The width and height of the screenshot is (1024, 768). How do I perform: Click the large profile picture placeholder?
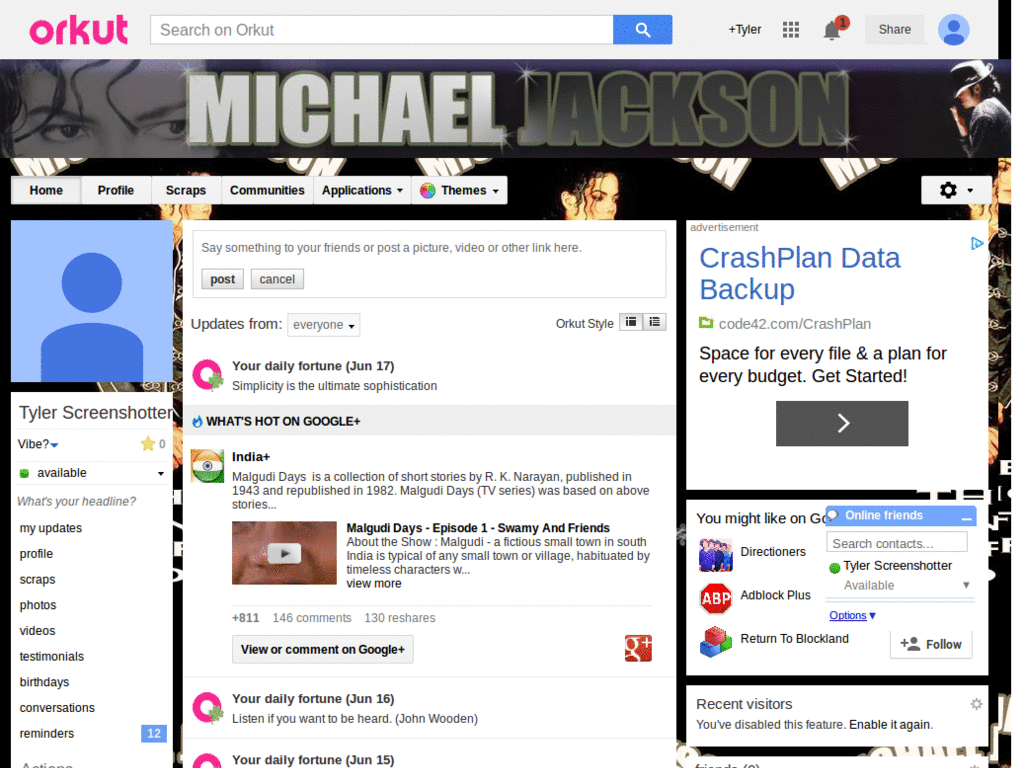pyautogui.click(x=92, y=301)
